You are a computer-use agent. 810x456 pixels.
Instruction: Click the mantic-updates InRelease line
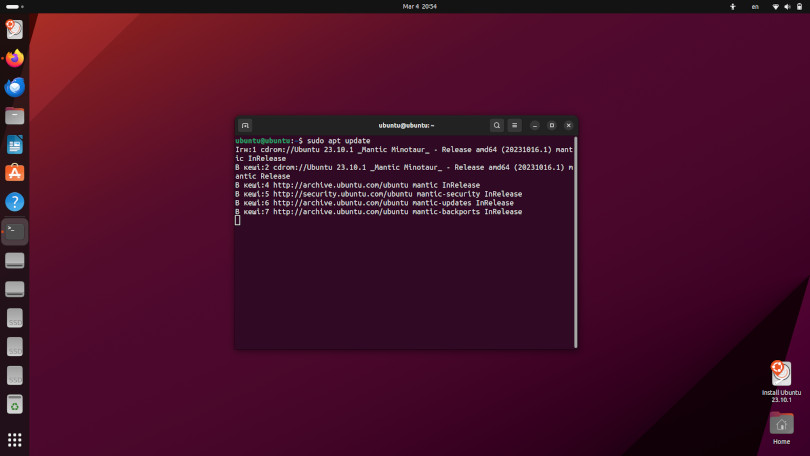tap(375, 203)
